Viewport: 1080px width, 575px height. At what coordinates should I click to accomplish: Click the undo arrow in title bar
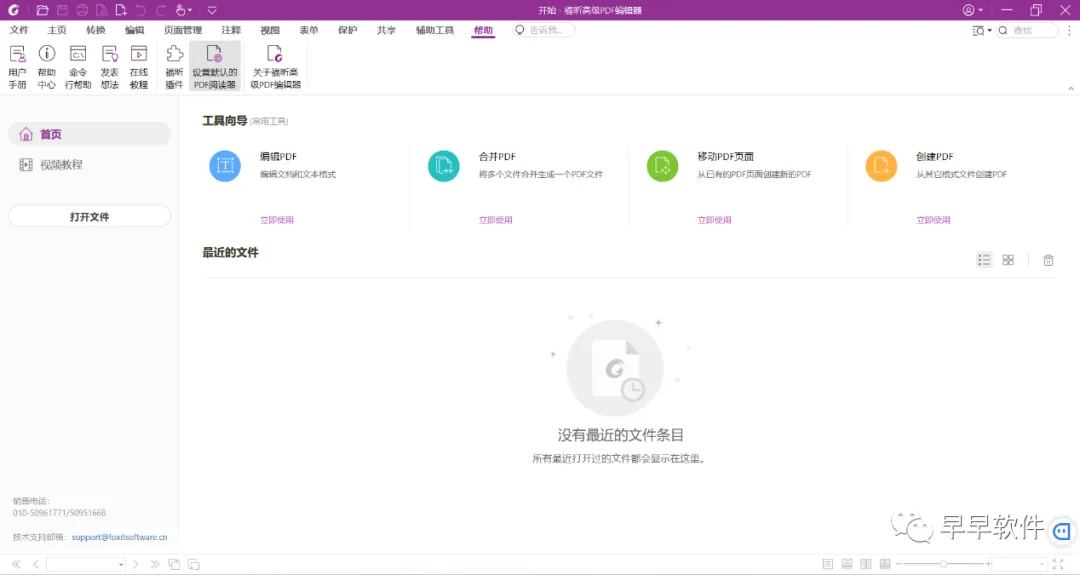(x=141, y=10)
